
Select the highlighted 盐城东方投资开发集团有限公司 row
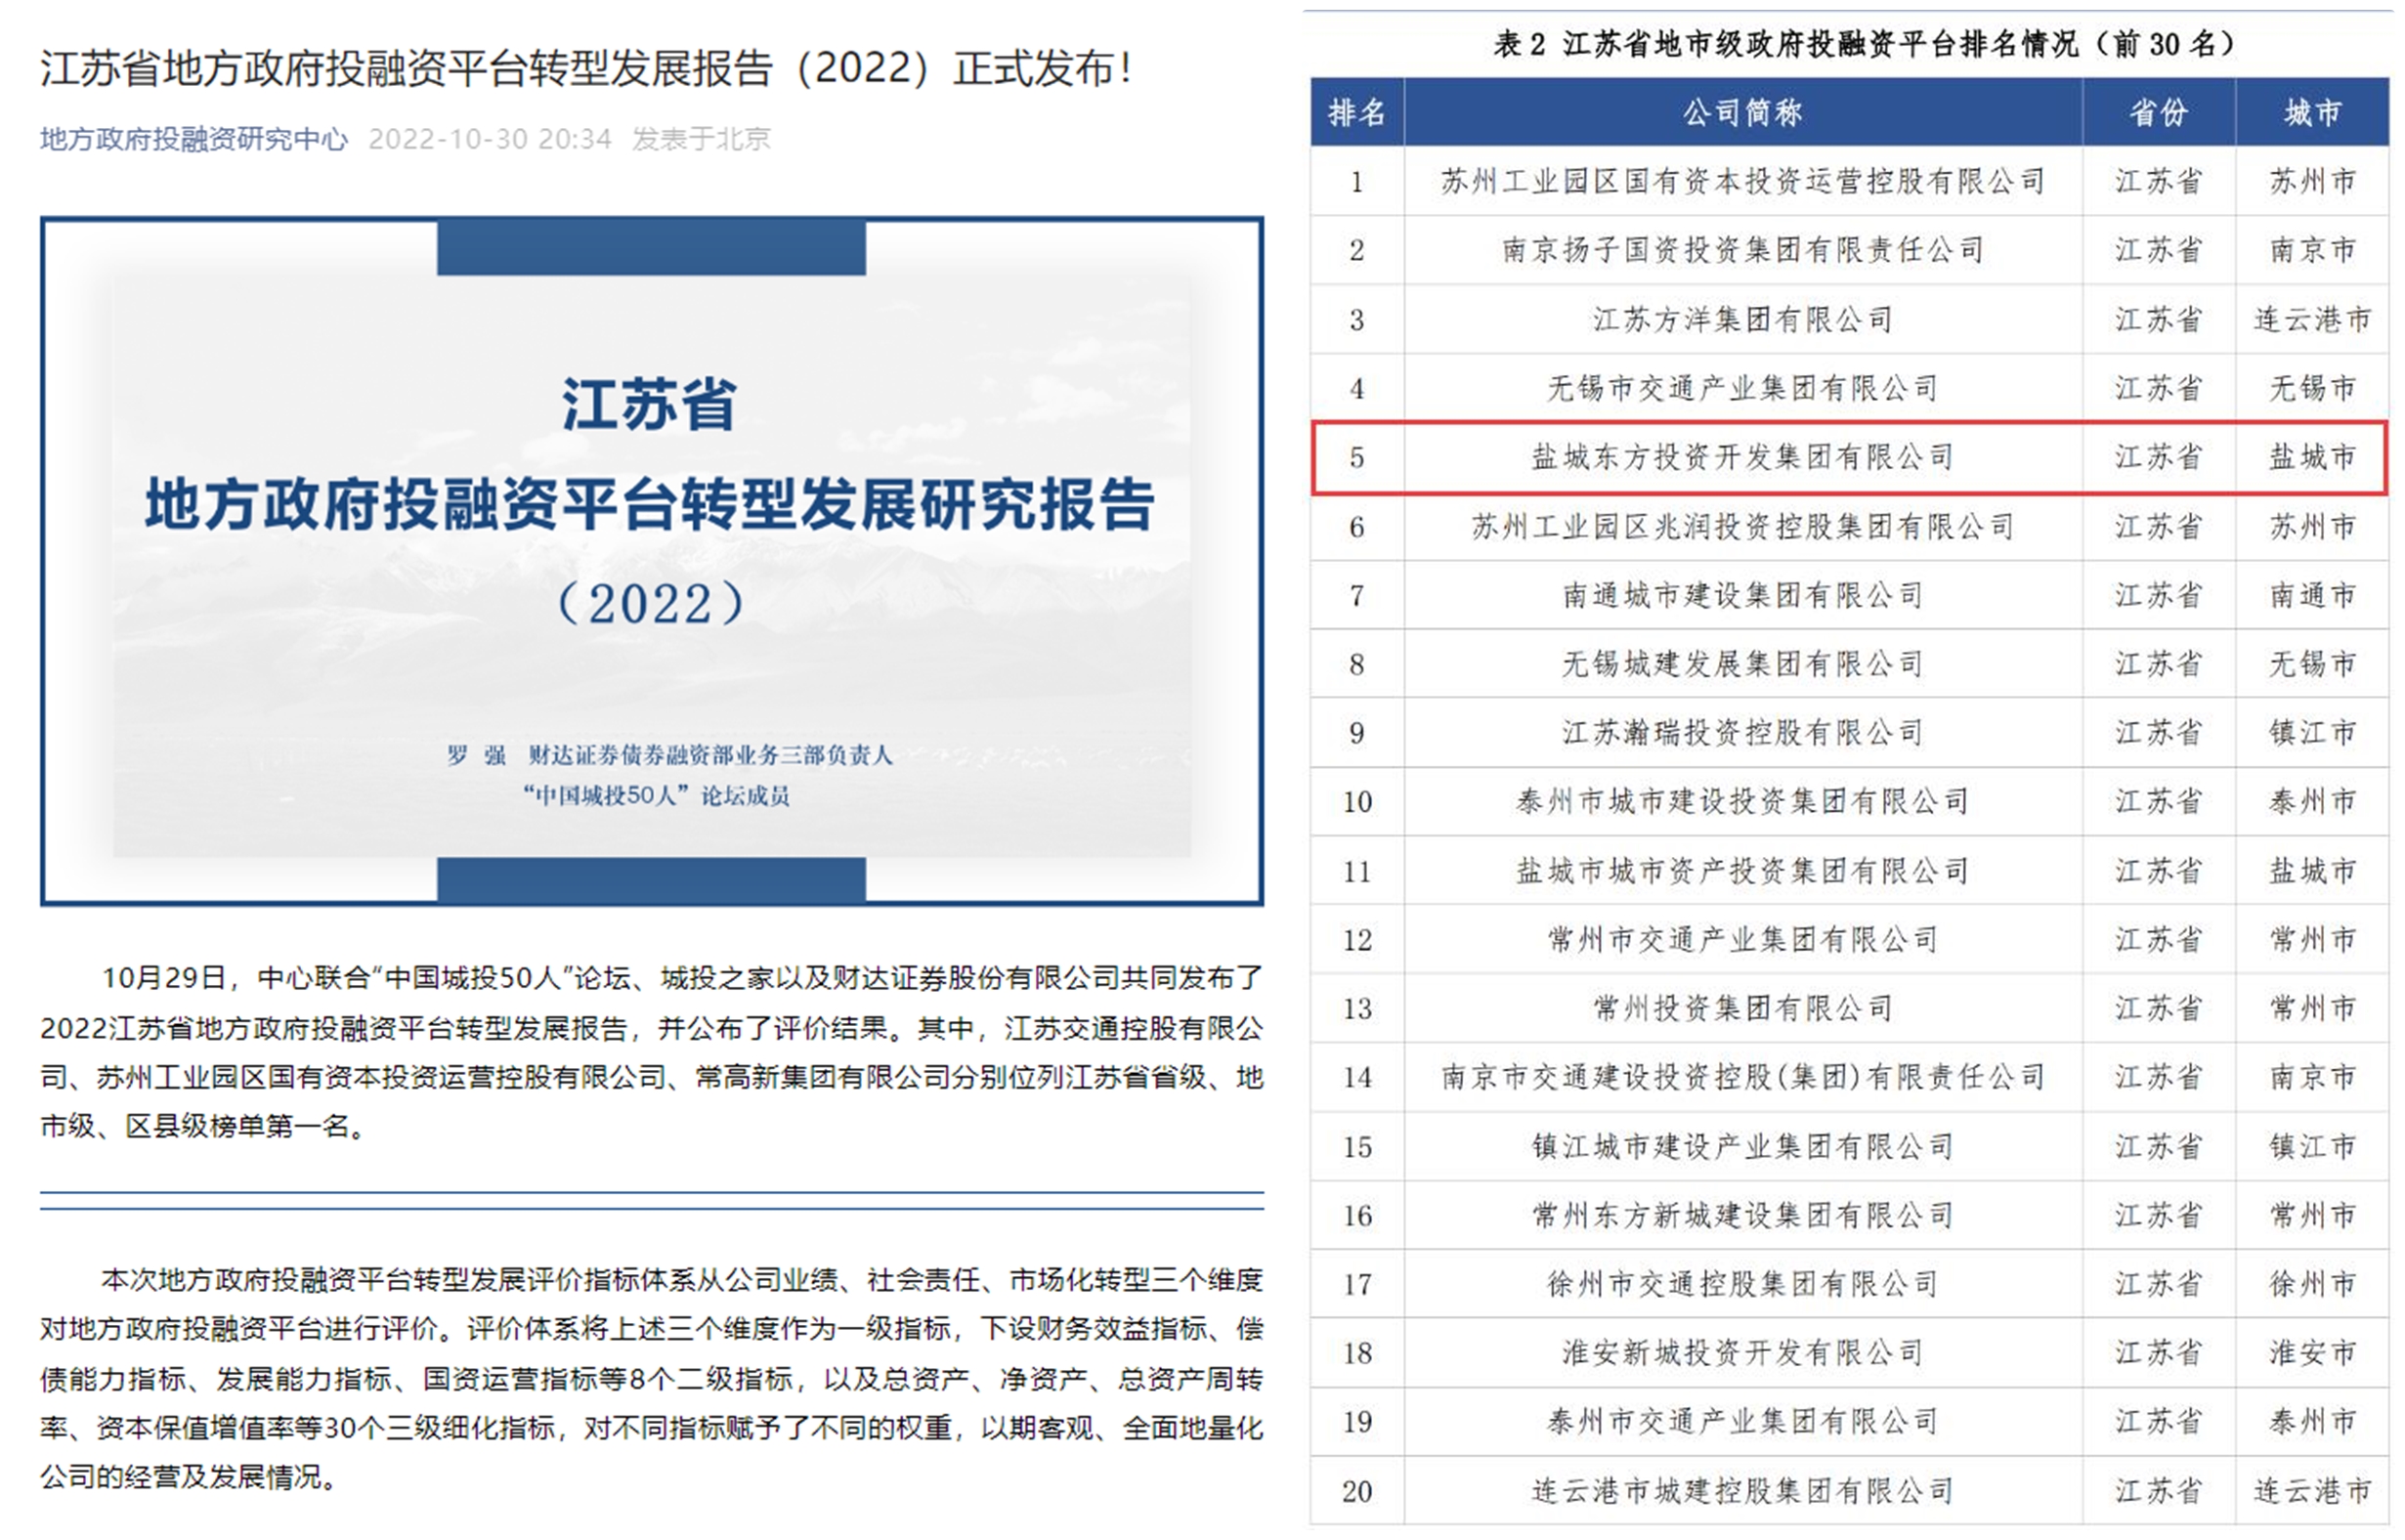(x=1742, y=457)
